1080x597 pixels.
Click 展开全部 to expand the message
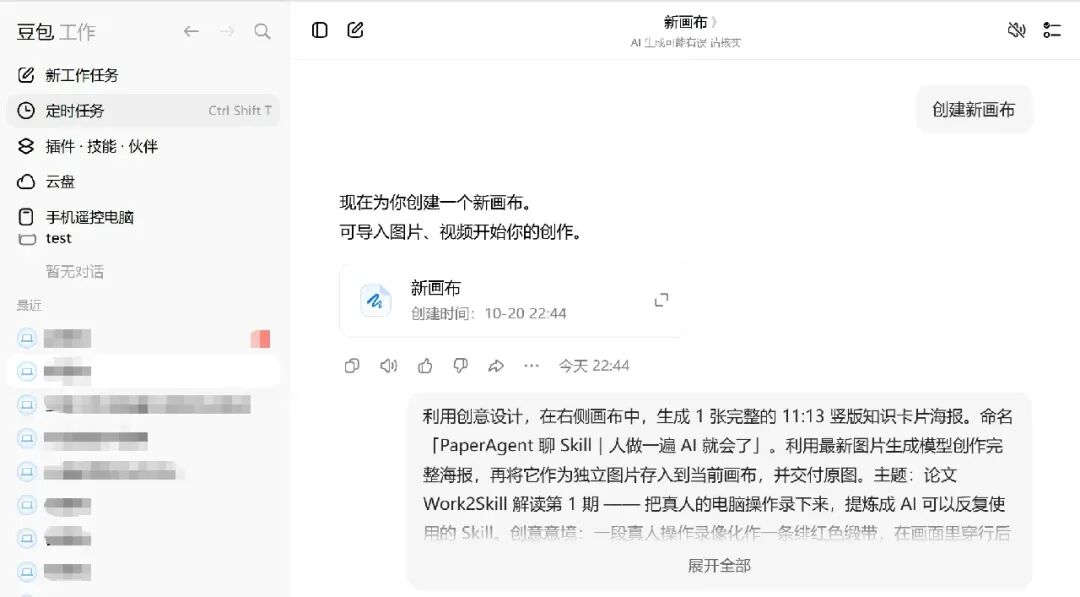[x=719, y=566]
